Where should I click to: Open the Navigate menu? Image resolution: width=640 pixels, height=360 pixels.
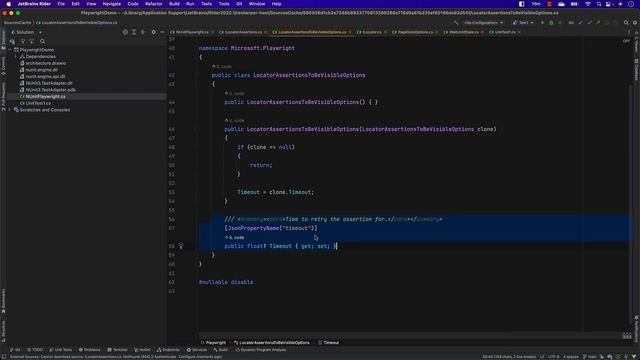(x=111, y=4)
